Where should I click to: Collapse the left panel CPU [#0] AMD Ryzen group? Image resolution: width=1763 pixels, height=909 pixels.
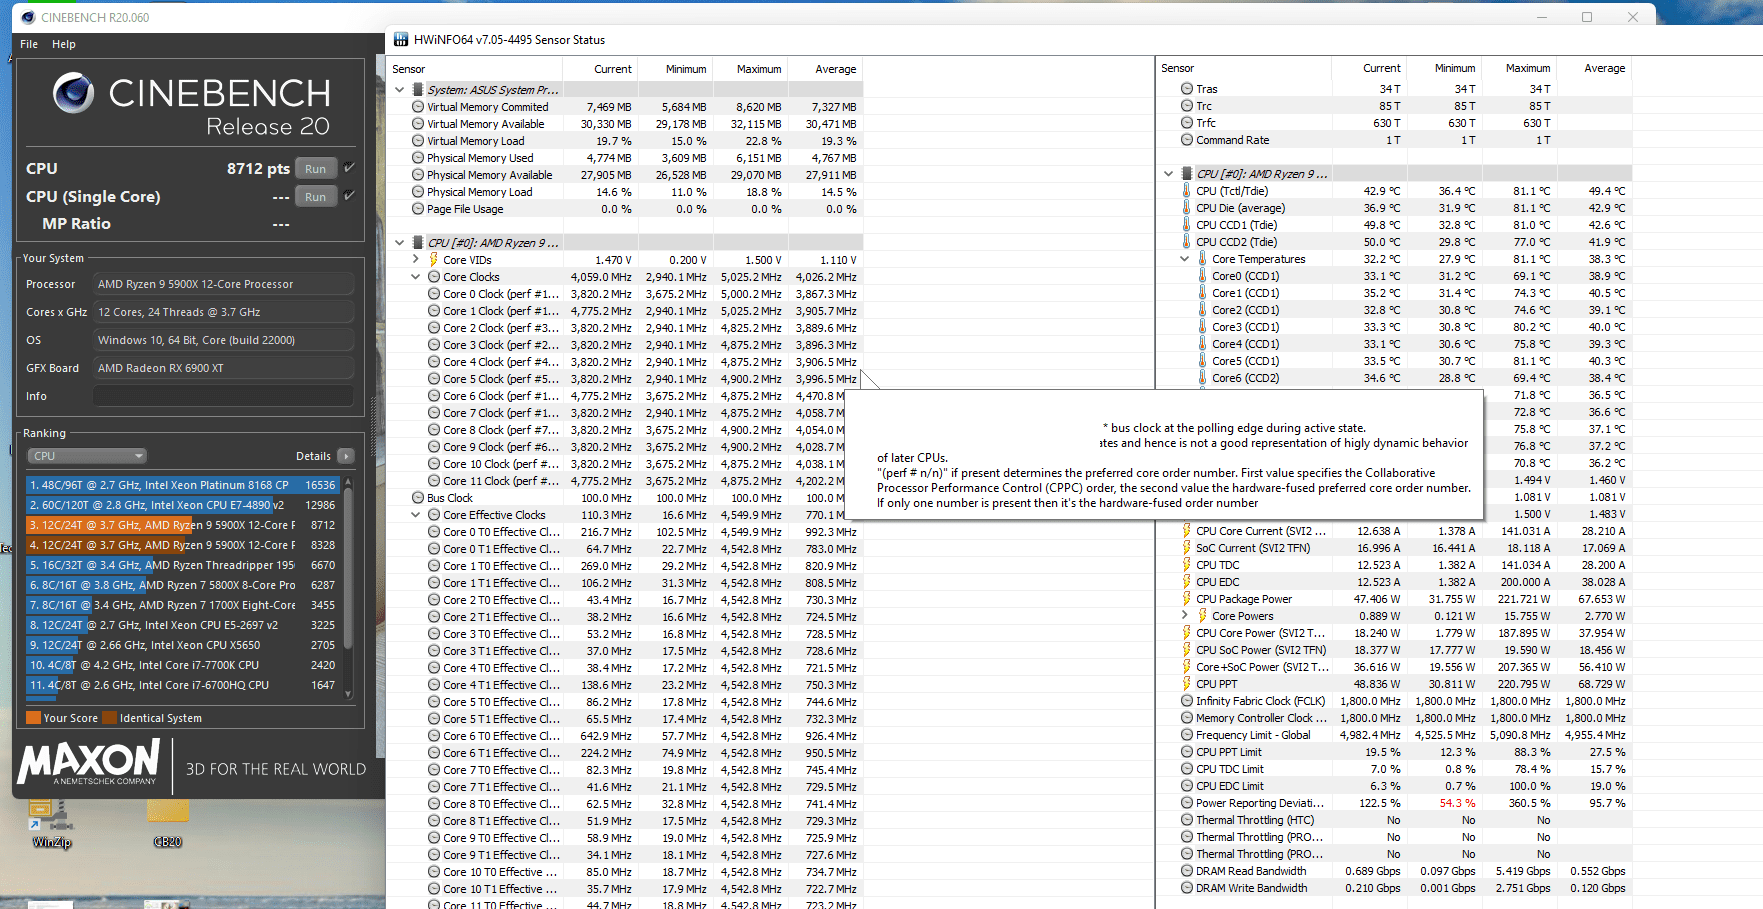click(x=400, y=243)
